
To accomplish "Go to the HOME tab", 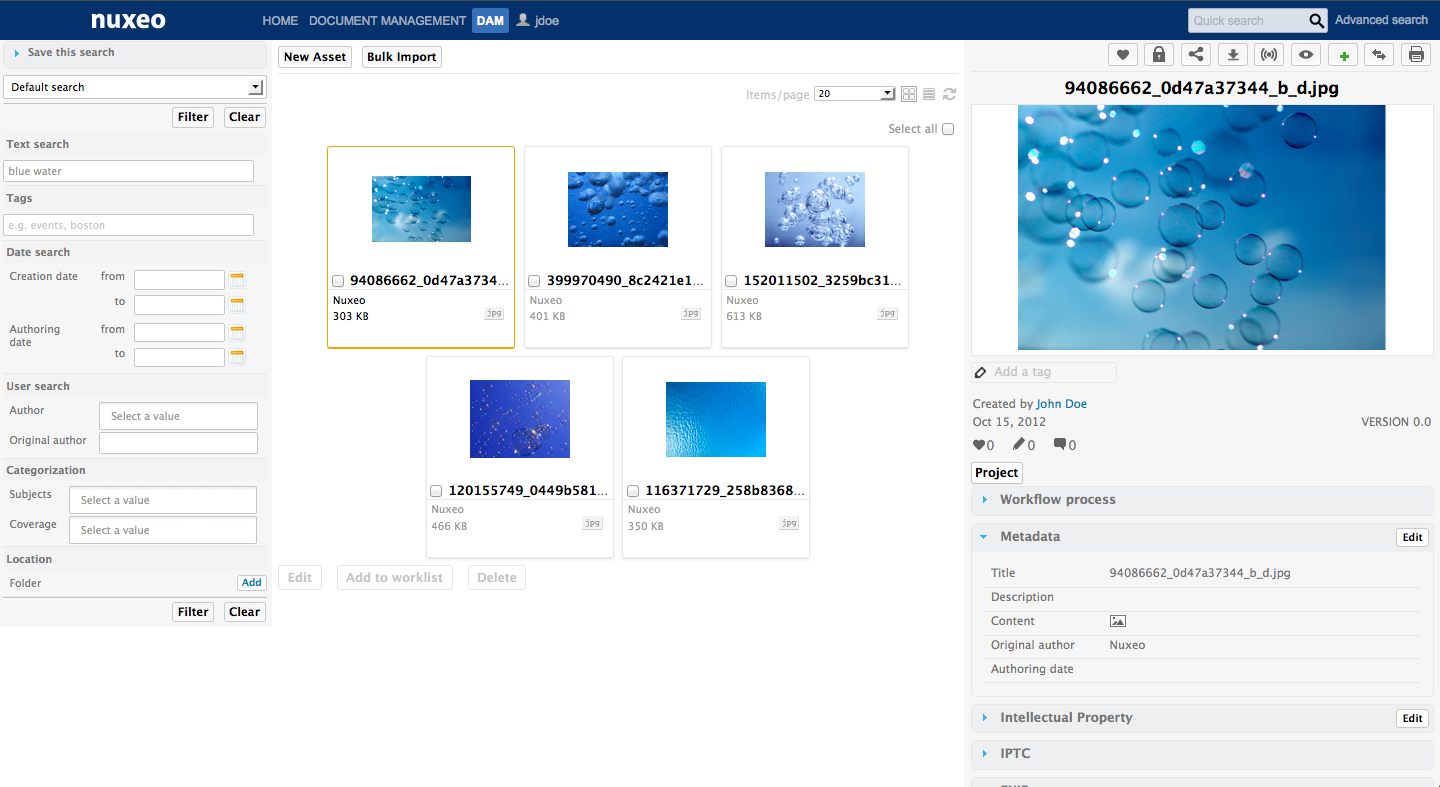I will [x=280, y=20].
